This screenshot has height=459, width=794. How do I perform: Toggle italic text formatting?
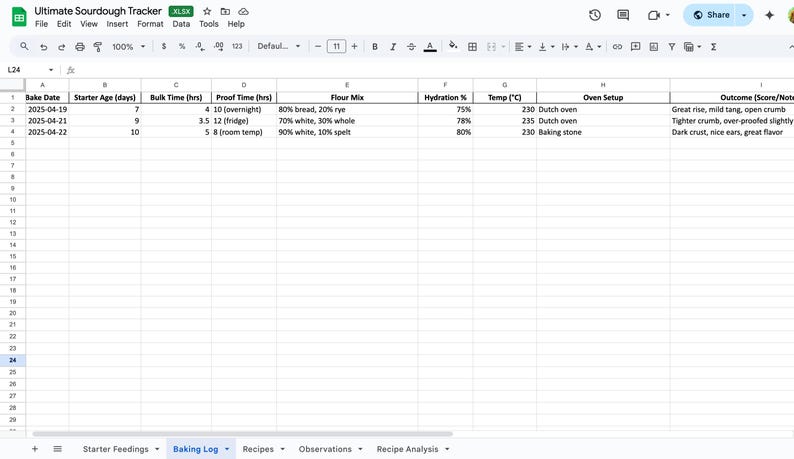tap(393, 47)
